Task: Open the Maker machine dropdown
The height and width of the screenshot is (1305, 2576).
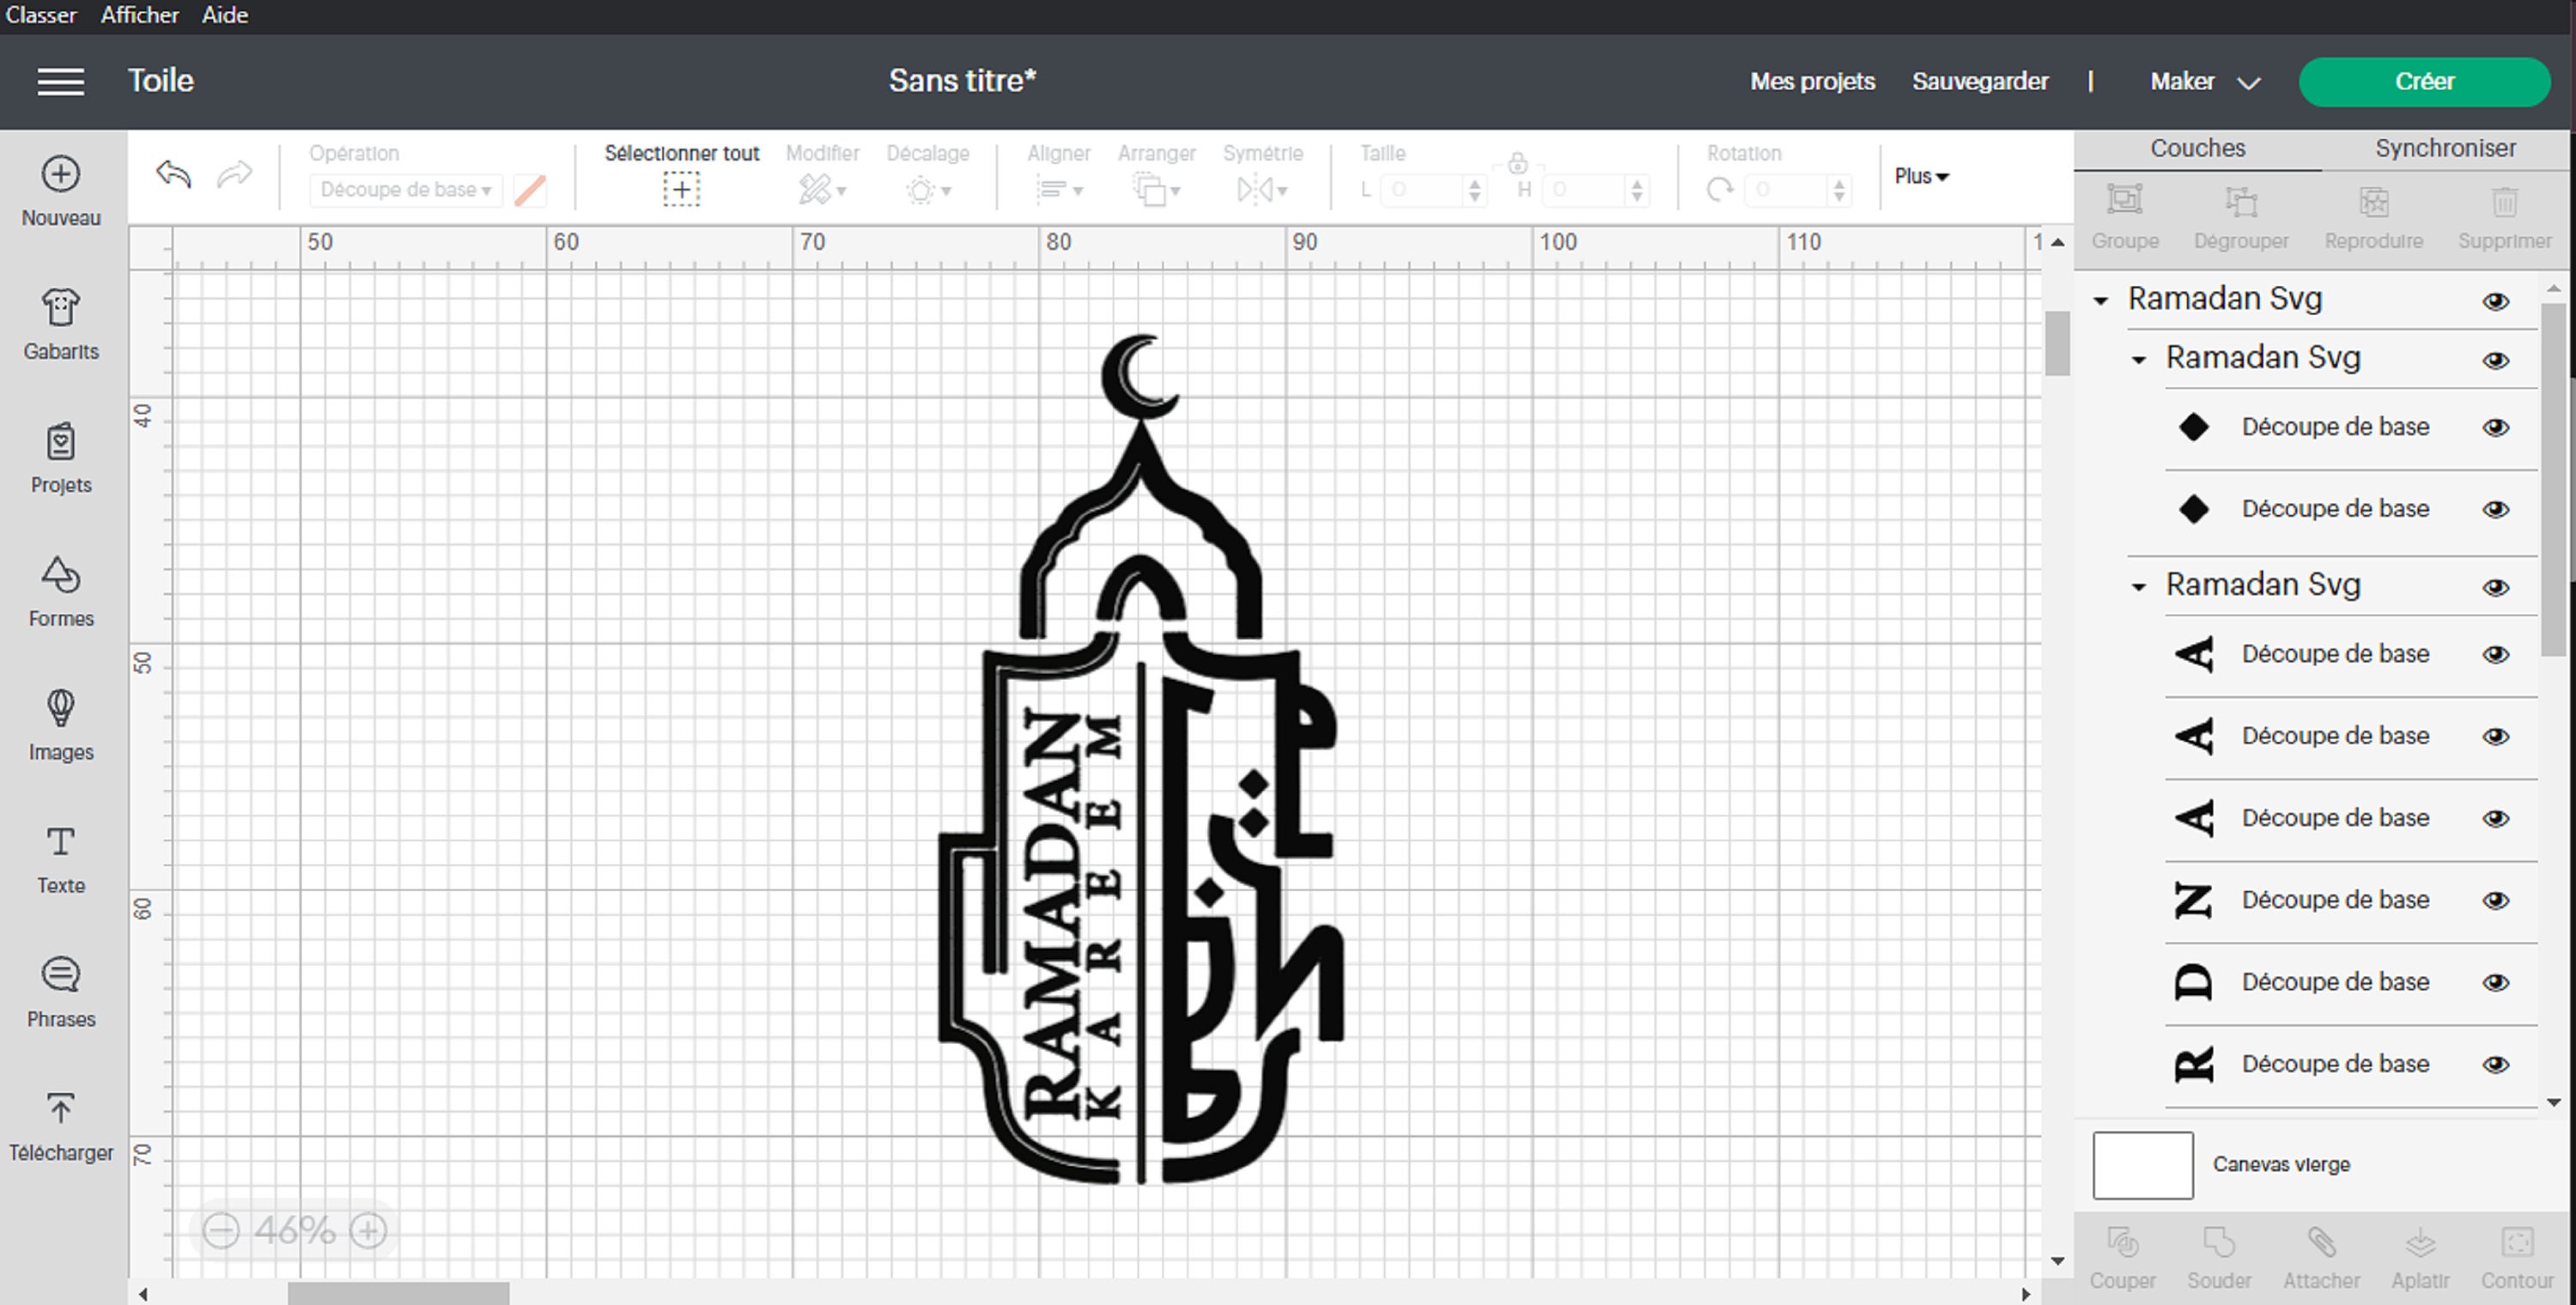Action: coord(2203,82)
